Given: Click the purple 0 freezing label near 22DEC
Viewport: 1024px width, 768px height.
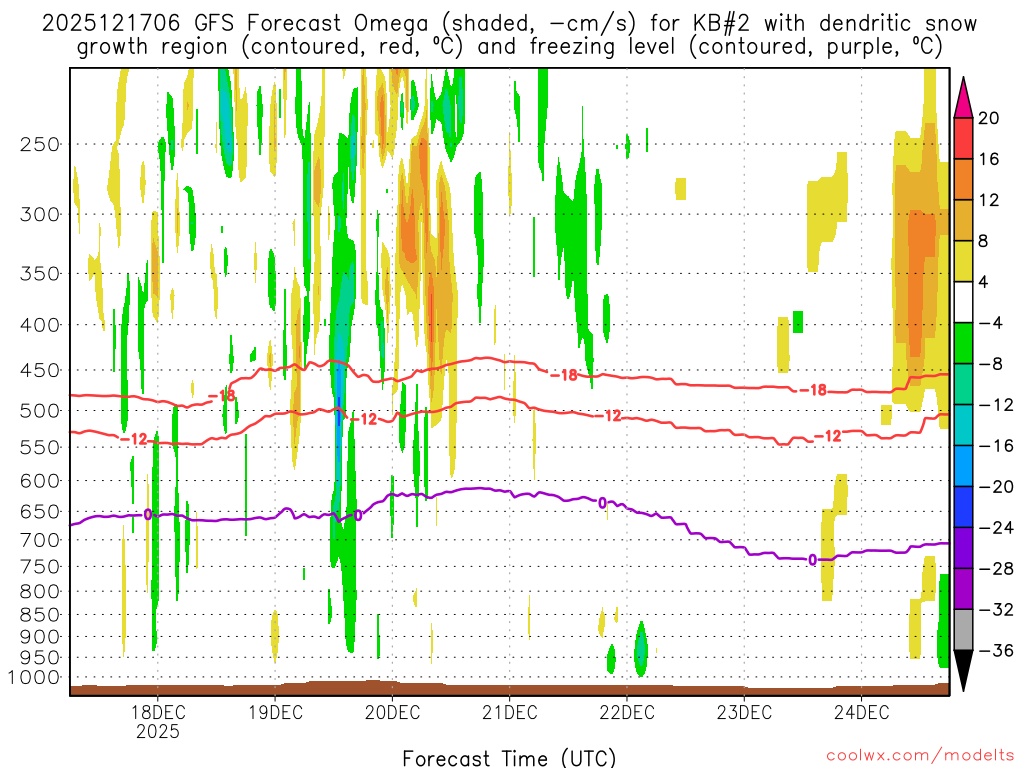Looking at the screenshot, I should [602, 503].
